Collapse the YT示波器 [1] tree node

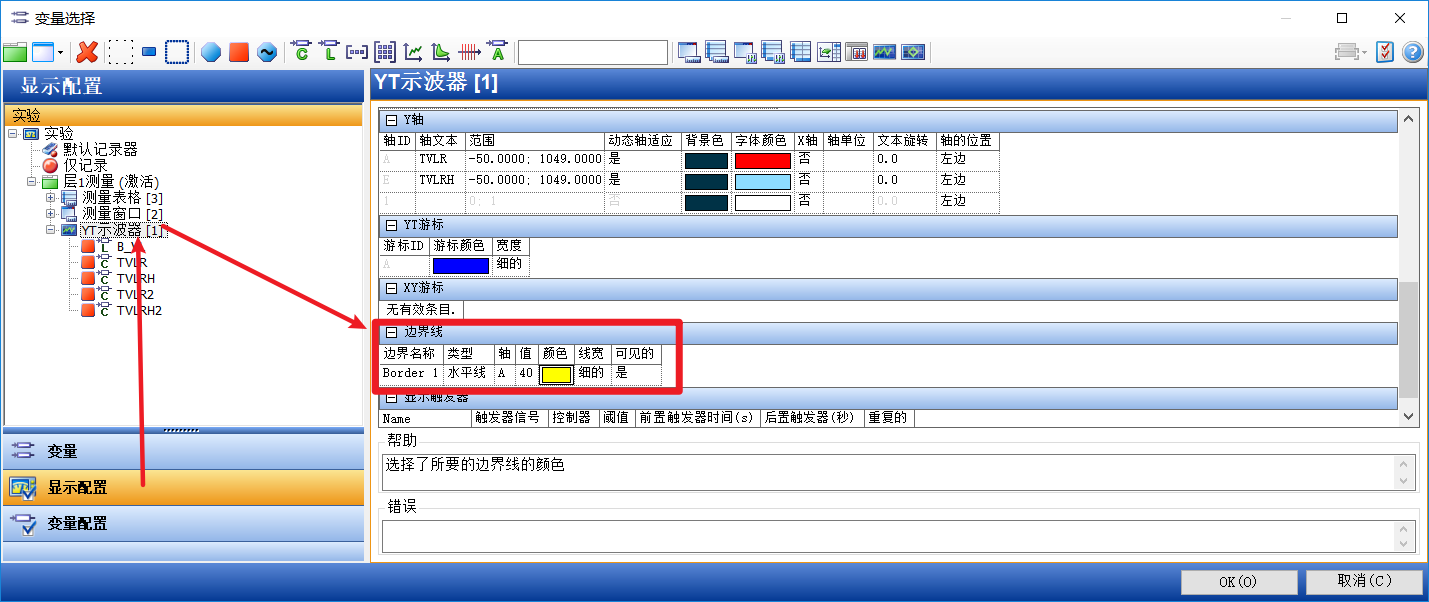(x=50, y=230)
